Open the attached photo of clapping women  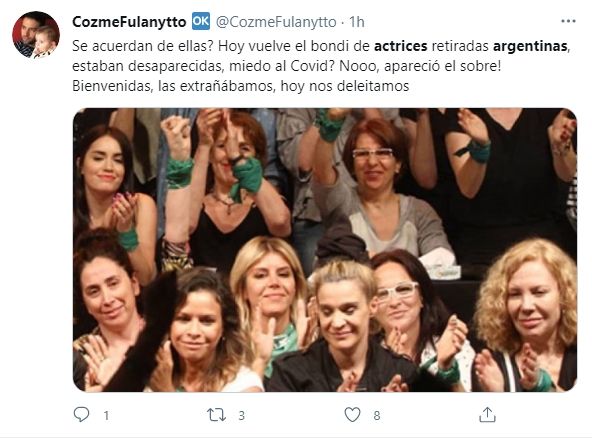point(325,250)
